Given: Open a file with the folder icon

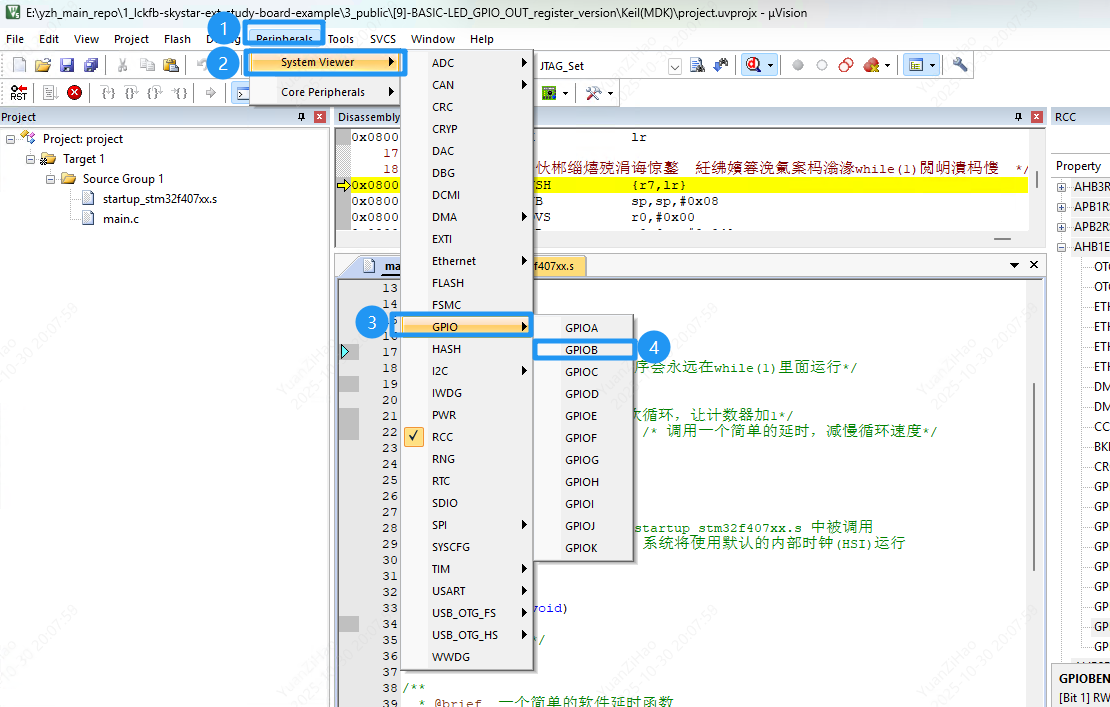Looking at the screenshot, I should [x=43, y=65].
